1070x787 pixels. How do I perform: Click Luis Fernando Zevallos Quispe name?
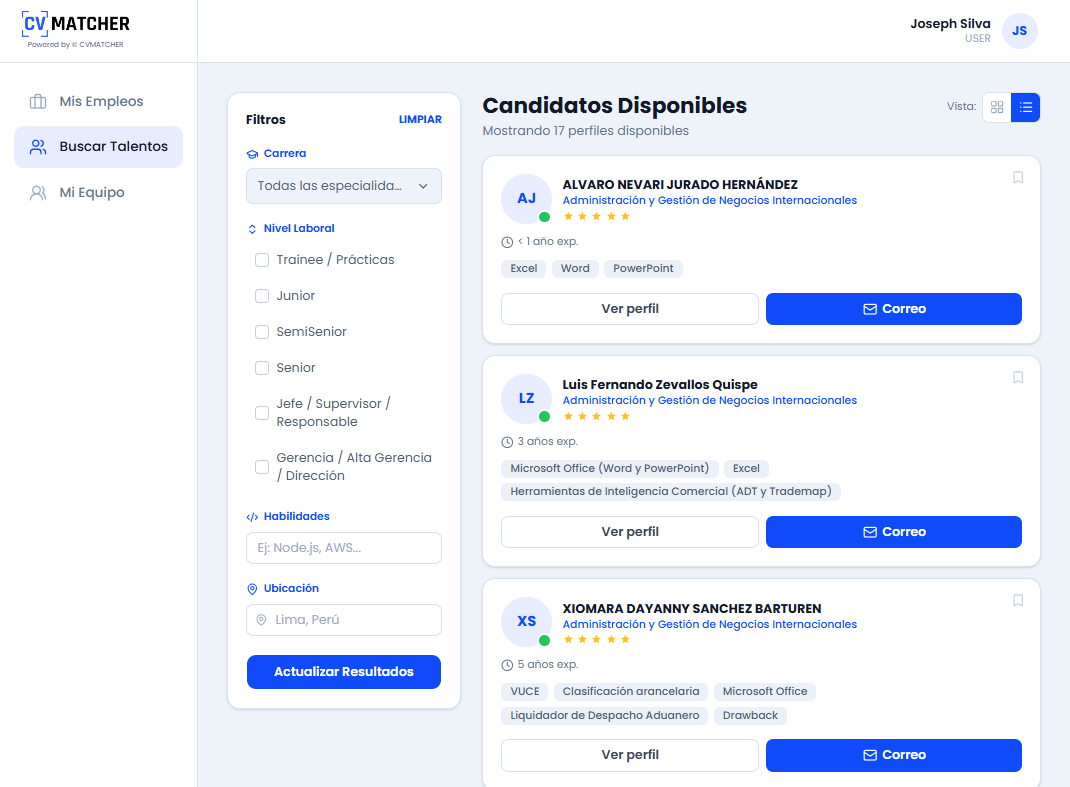(x=660, y=385)
